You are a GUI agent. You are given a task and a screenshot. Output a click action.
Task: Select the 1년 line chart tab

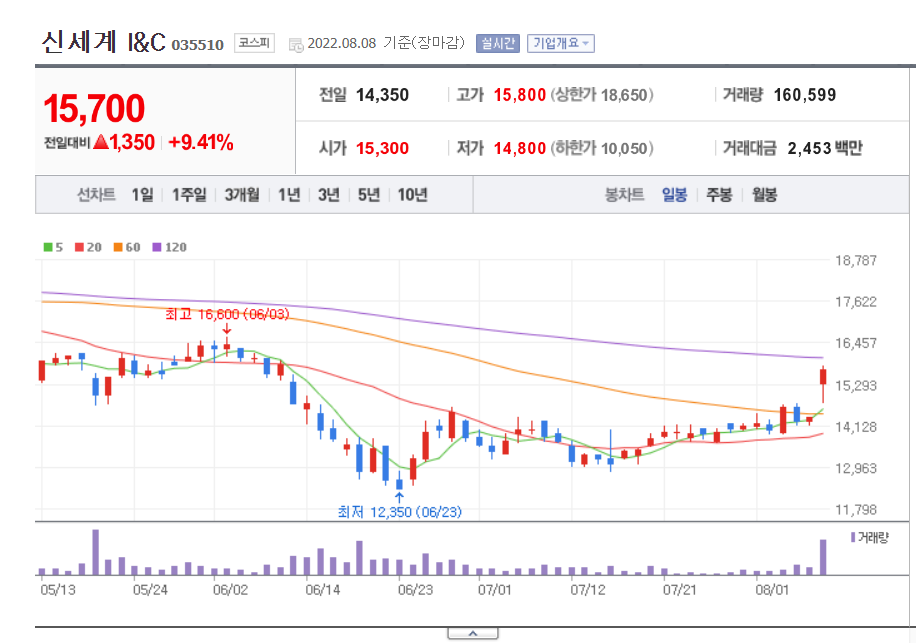pos(289,194)
